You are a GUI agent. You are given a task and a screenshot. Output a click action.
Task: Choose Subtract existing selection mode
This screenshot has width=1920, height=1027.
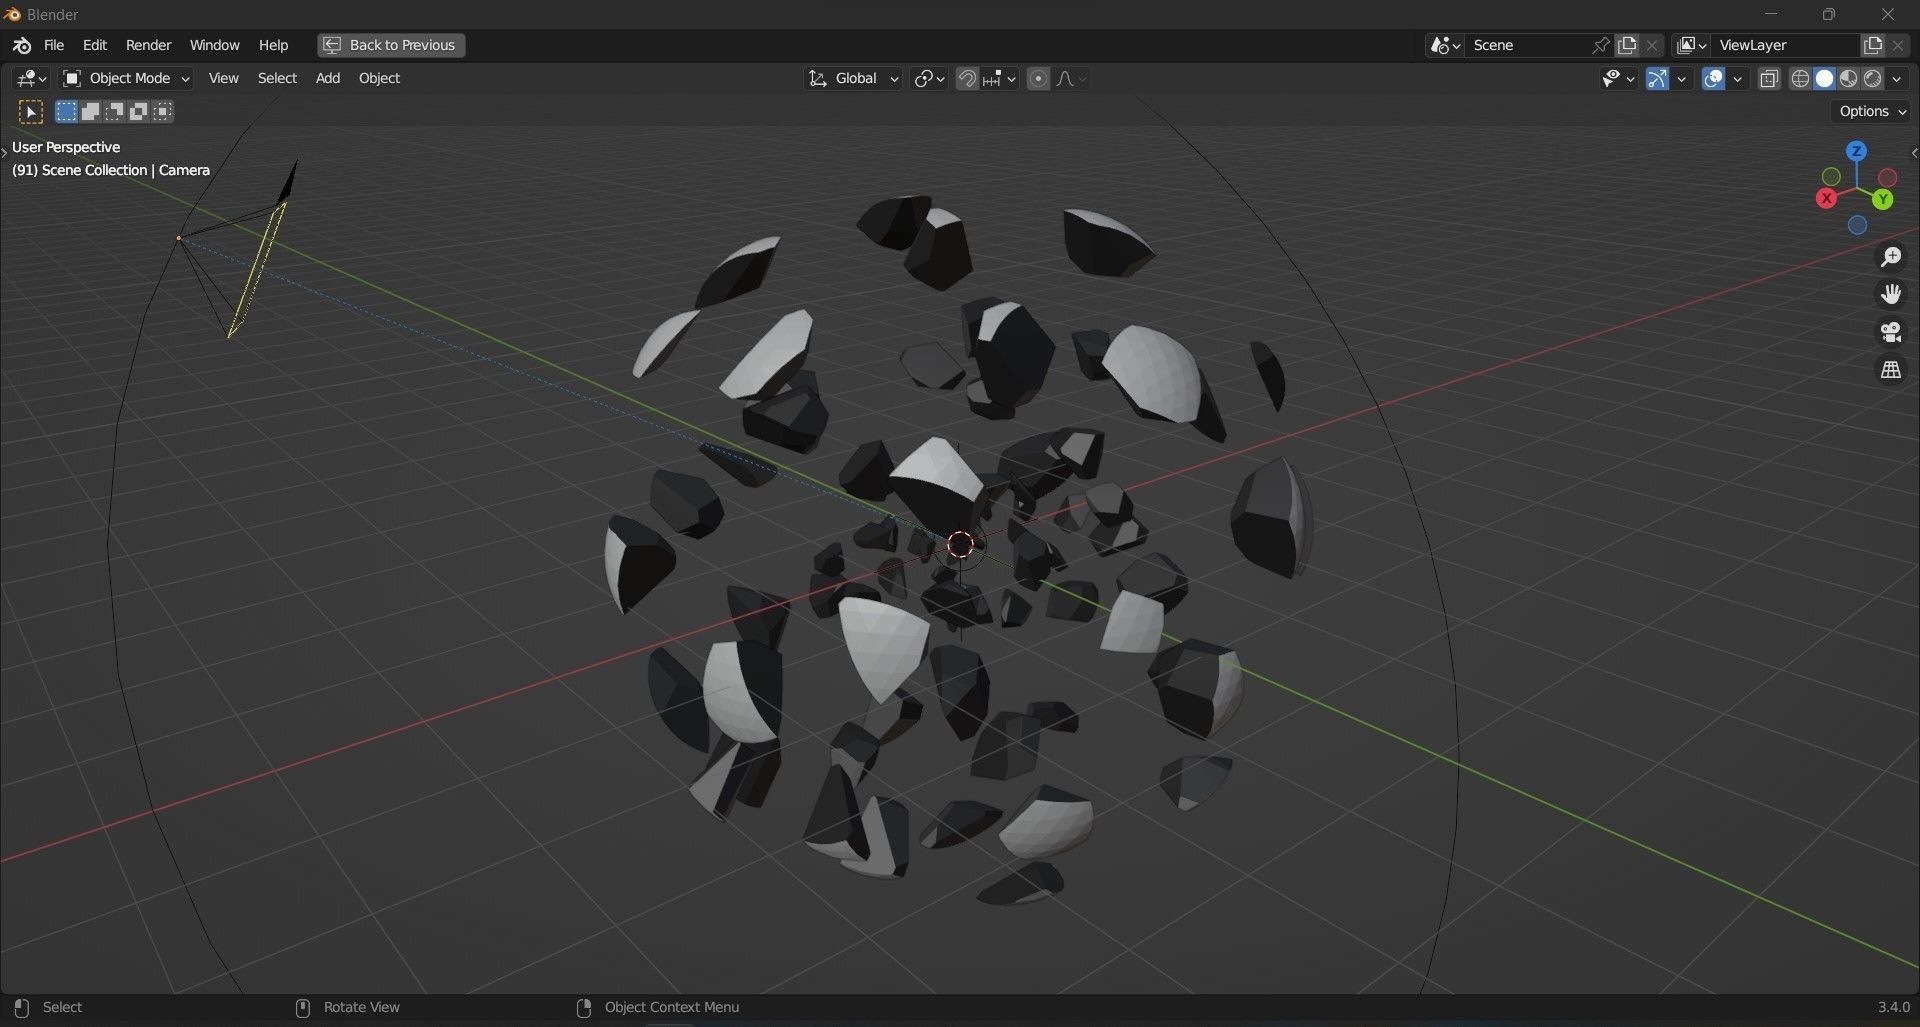[115, 112]
